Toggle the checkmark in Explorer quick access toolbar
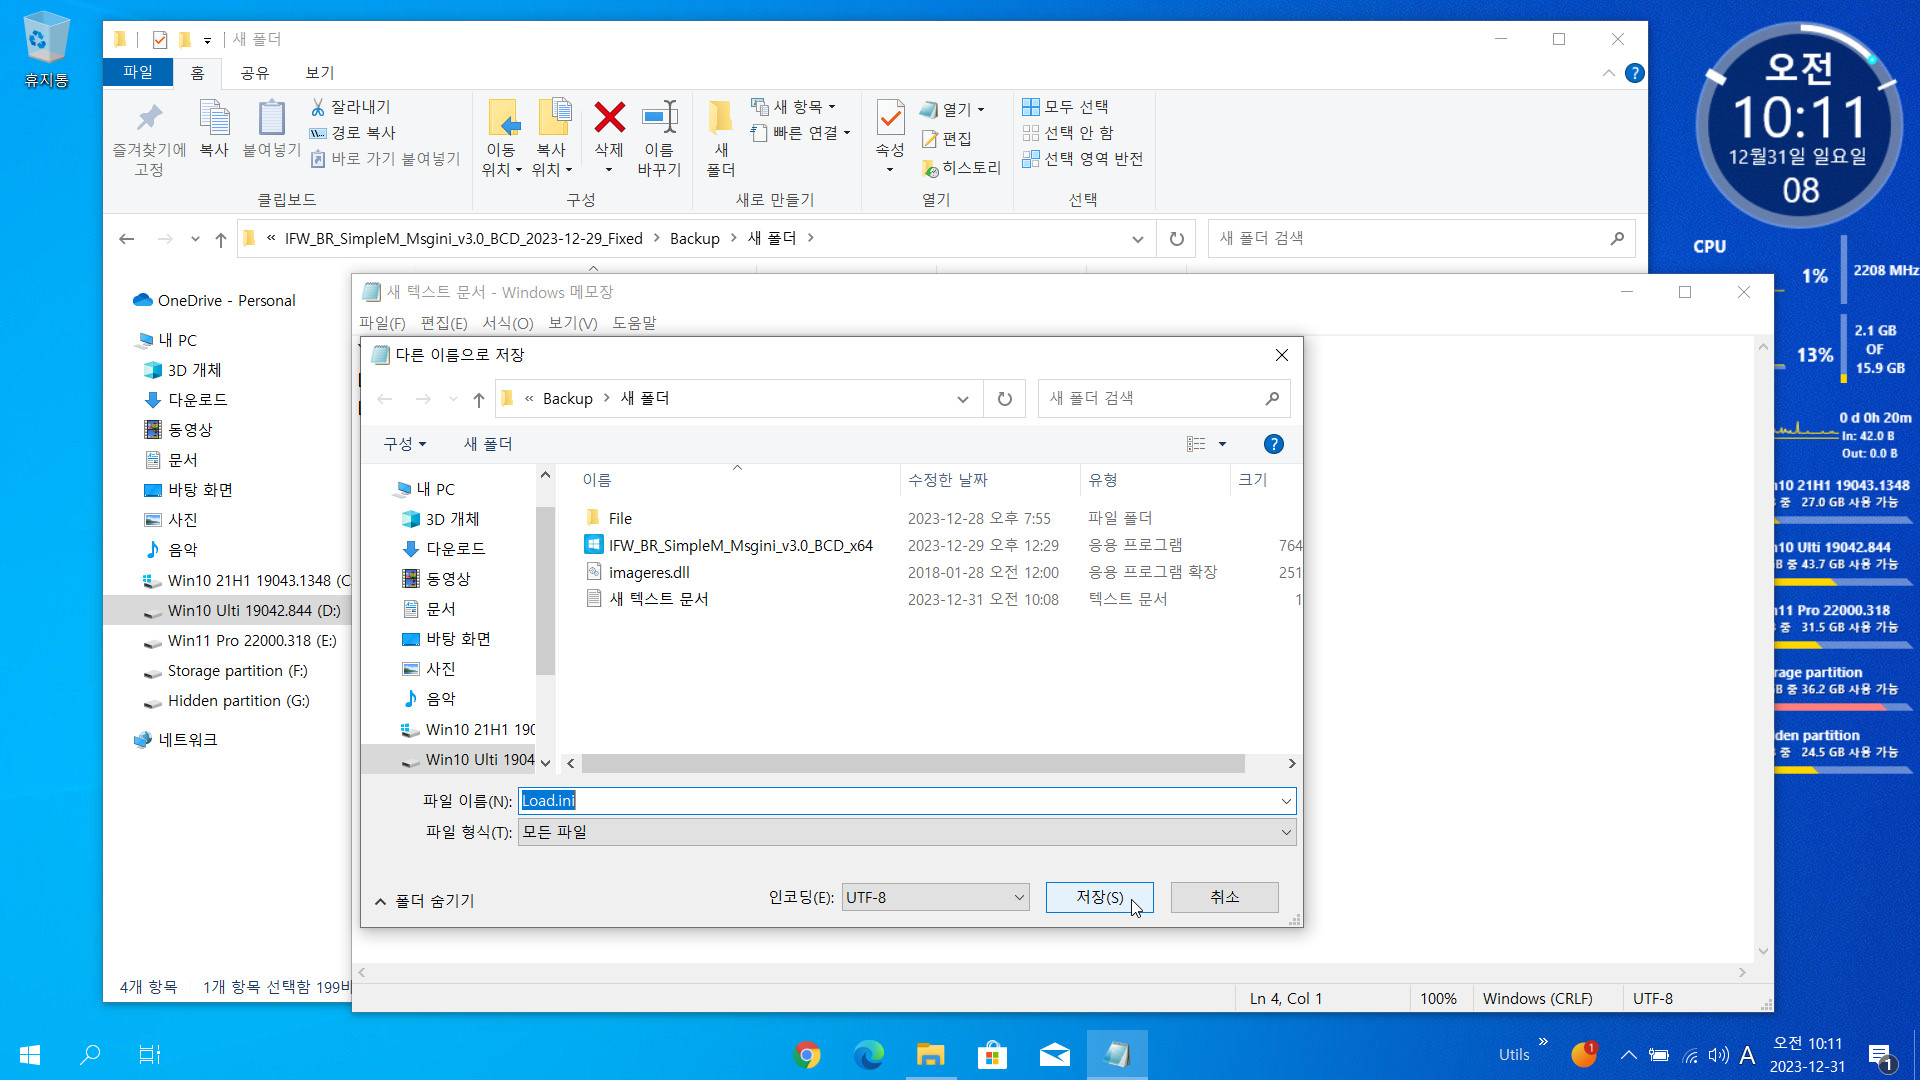Screen dimensions: 1920x1080 coord(160,39)
